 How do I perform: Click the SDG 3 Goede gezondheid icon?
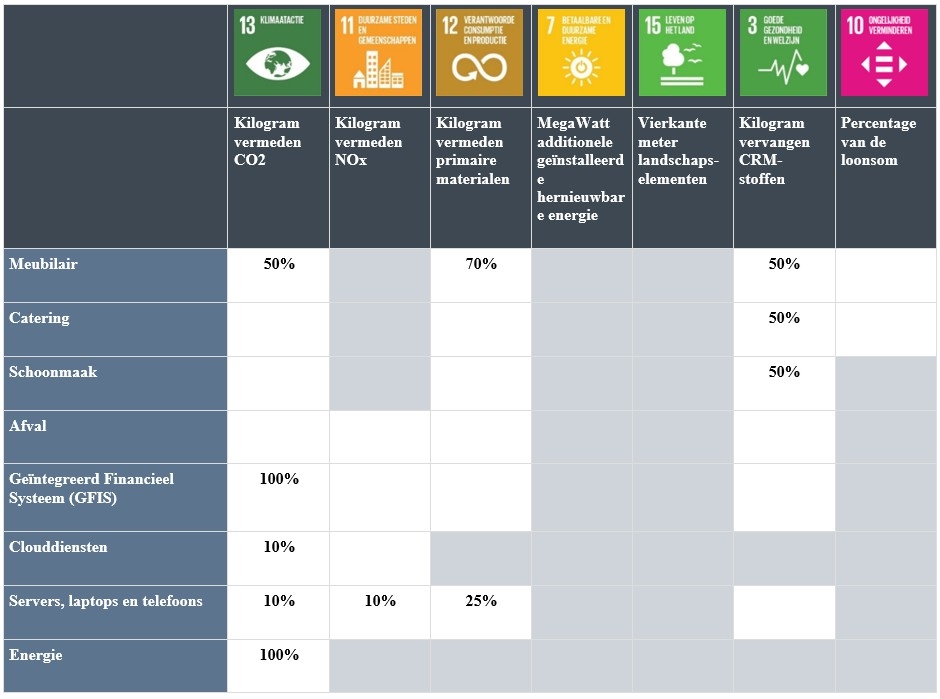[784, 53]
